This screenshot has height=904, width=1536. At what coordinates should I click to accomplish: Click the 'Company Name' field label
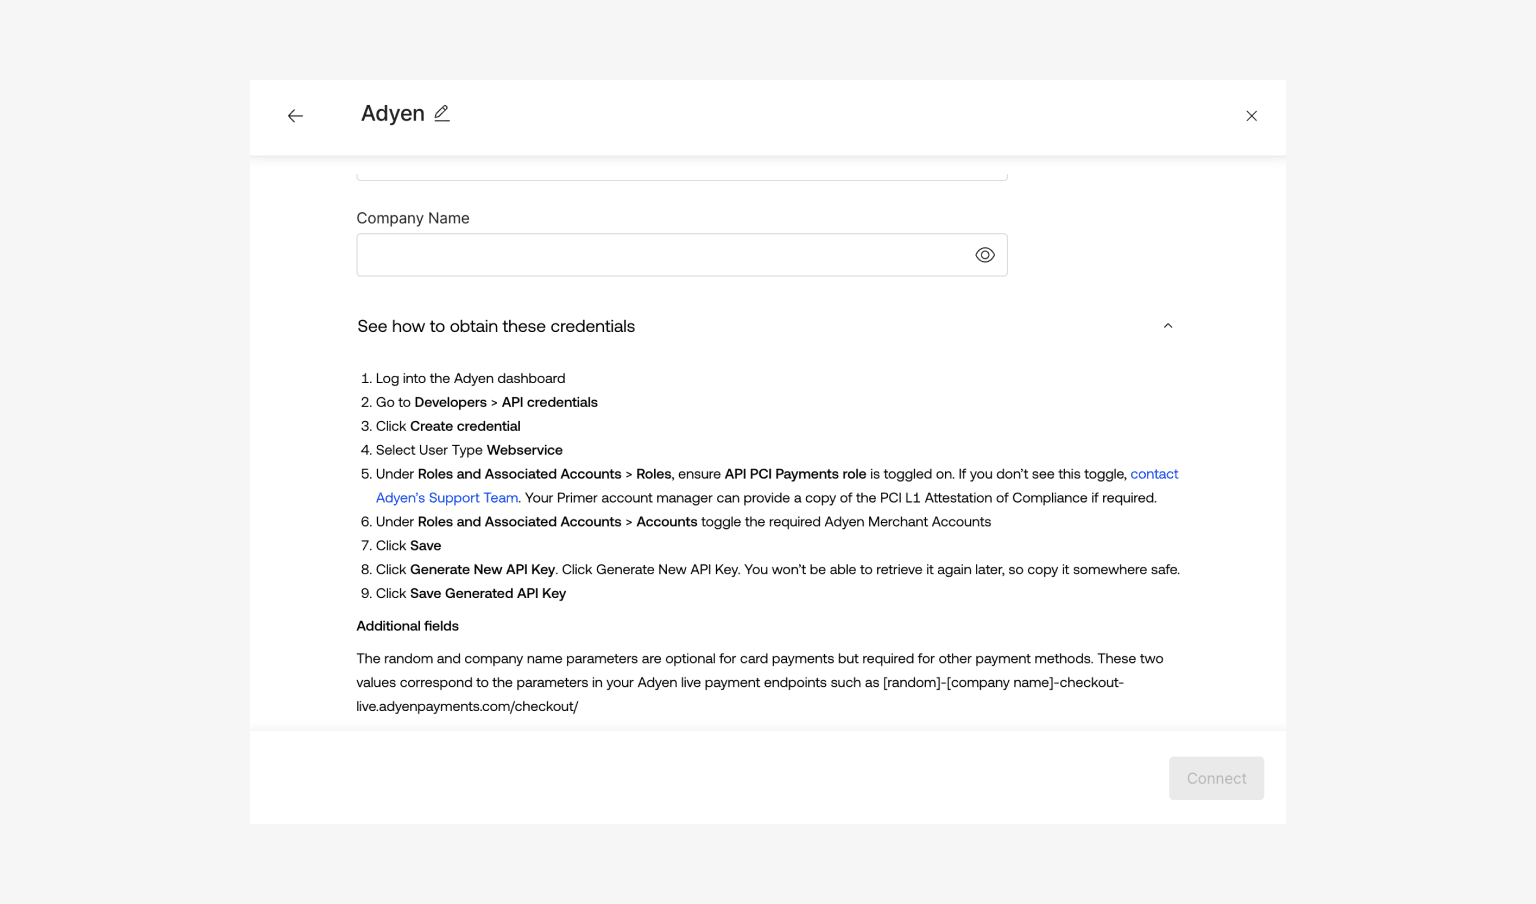tap(413, 218)
